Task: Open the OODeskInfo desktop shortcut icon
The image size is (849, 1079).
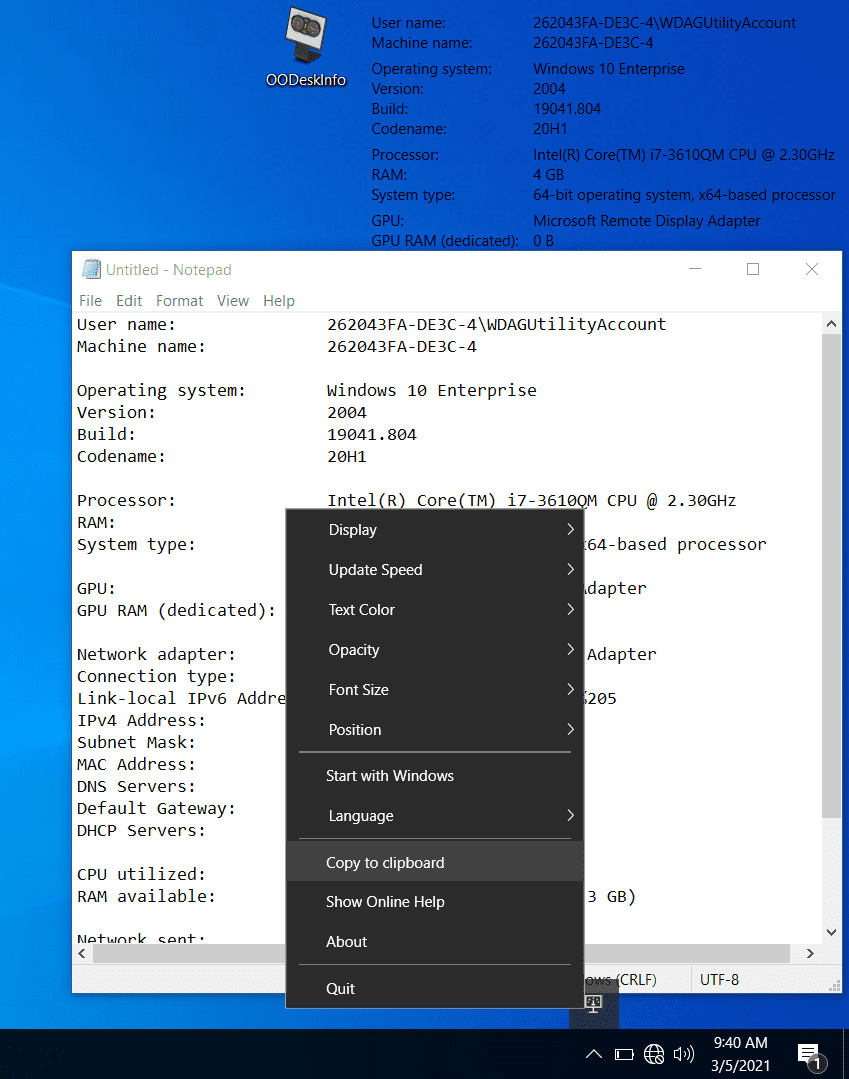Action: (305, 47)
